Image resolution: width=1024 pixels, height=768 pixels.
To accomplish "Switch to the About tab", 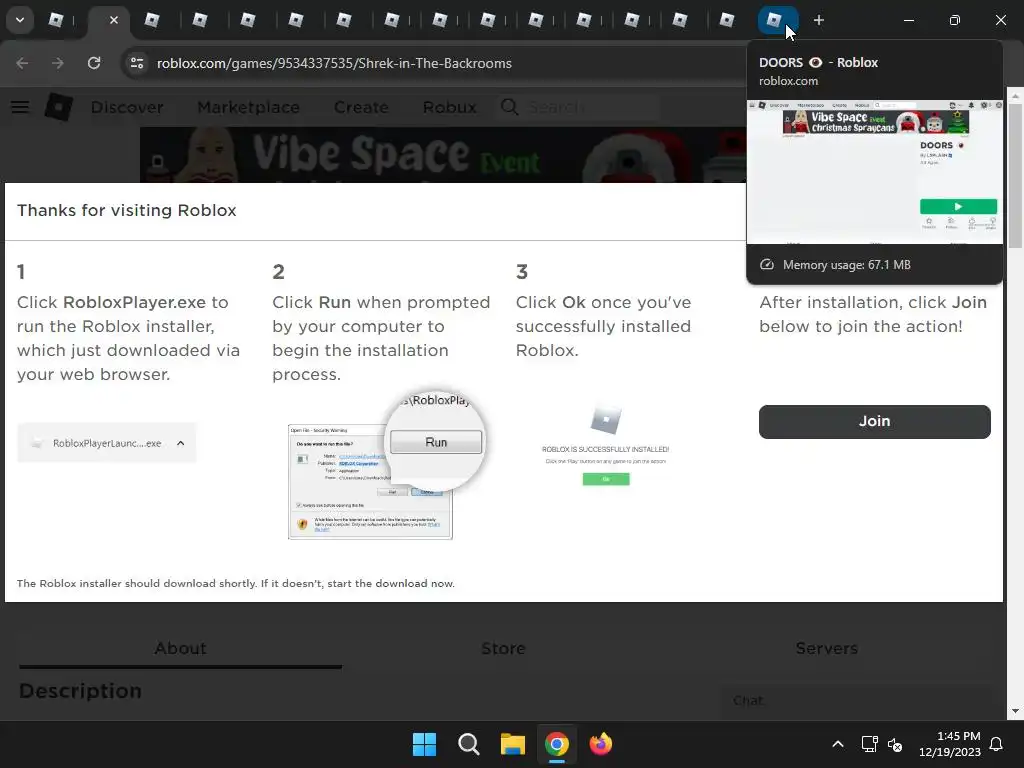I will coord(180,648).
